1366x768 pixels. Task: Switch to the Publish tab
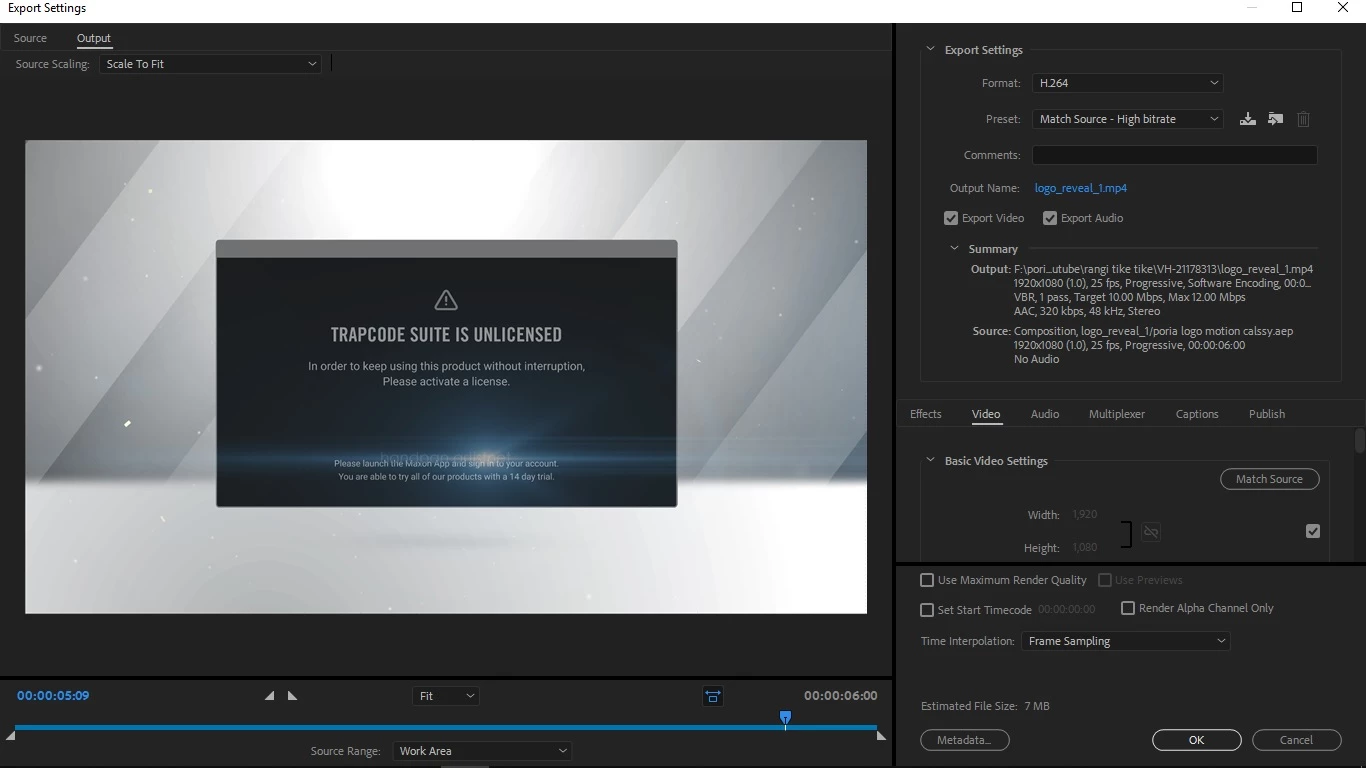click(x=1267, y=414)
